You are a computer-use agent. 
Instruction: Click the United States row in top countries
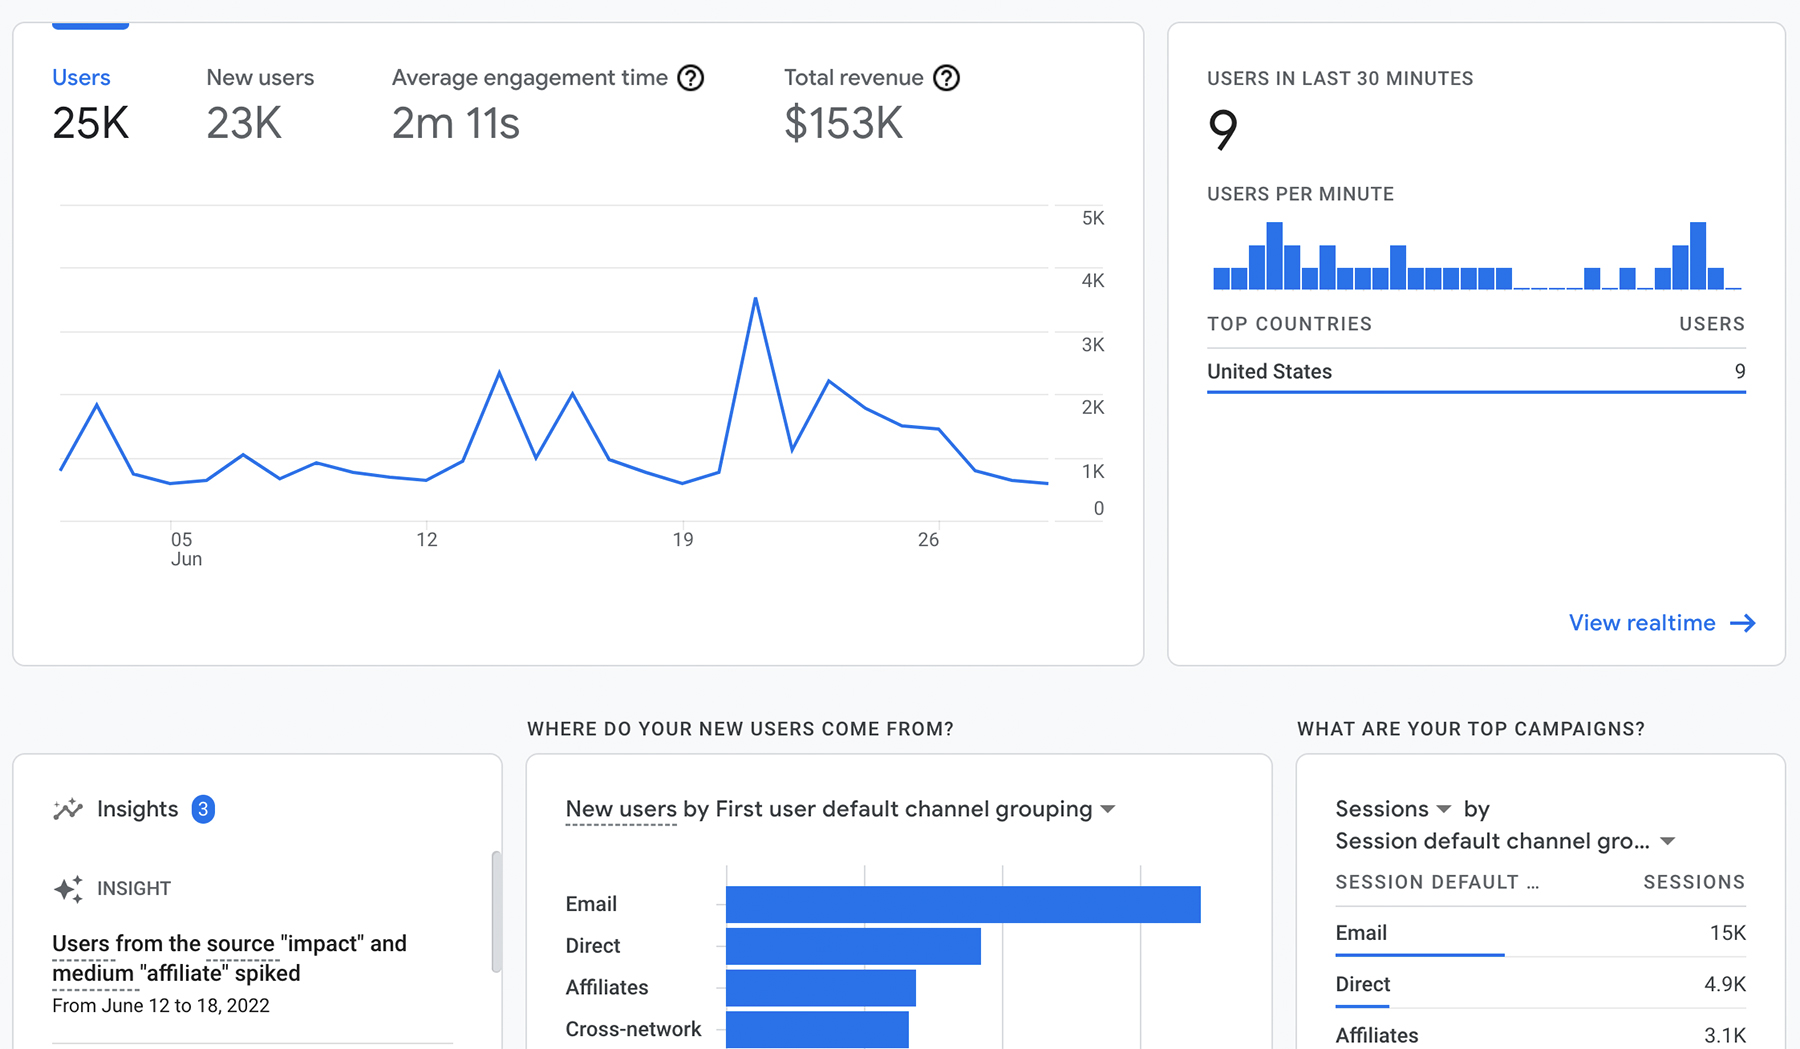tap(1476, 371)
